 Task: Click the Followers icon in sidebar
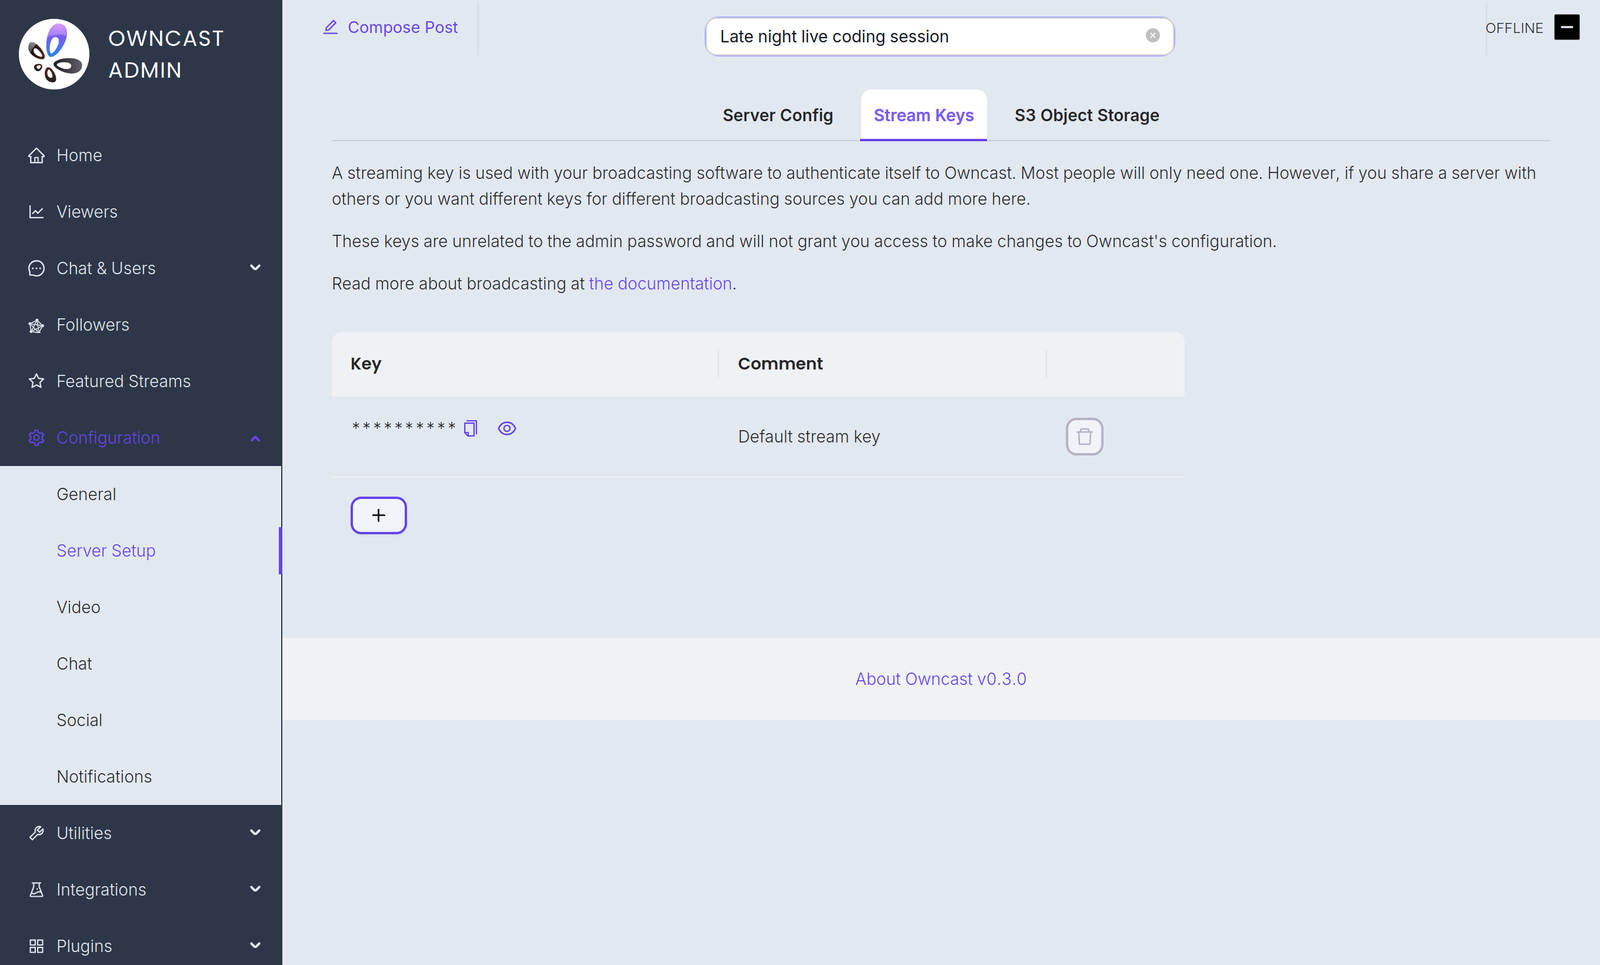[37, 325]
